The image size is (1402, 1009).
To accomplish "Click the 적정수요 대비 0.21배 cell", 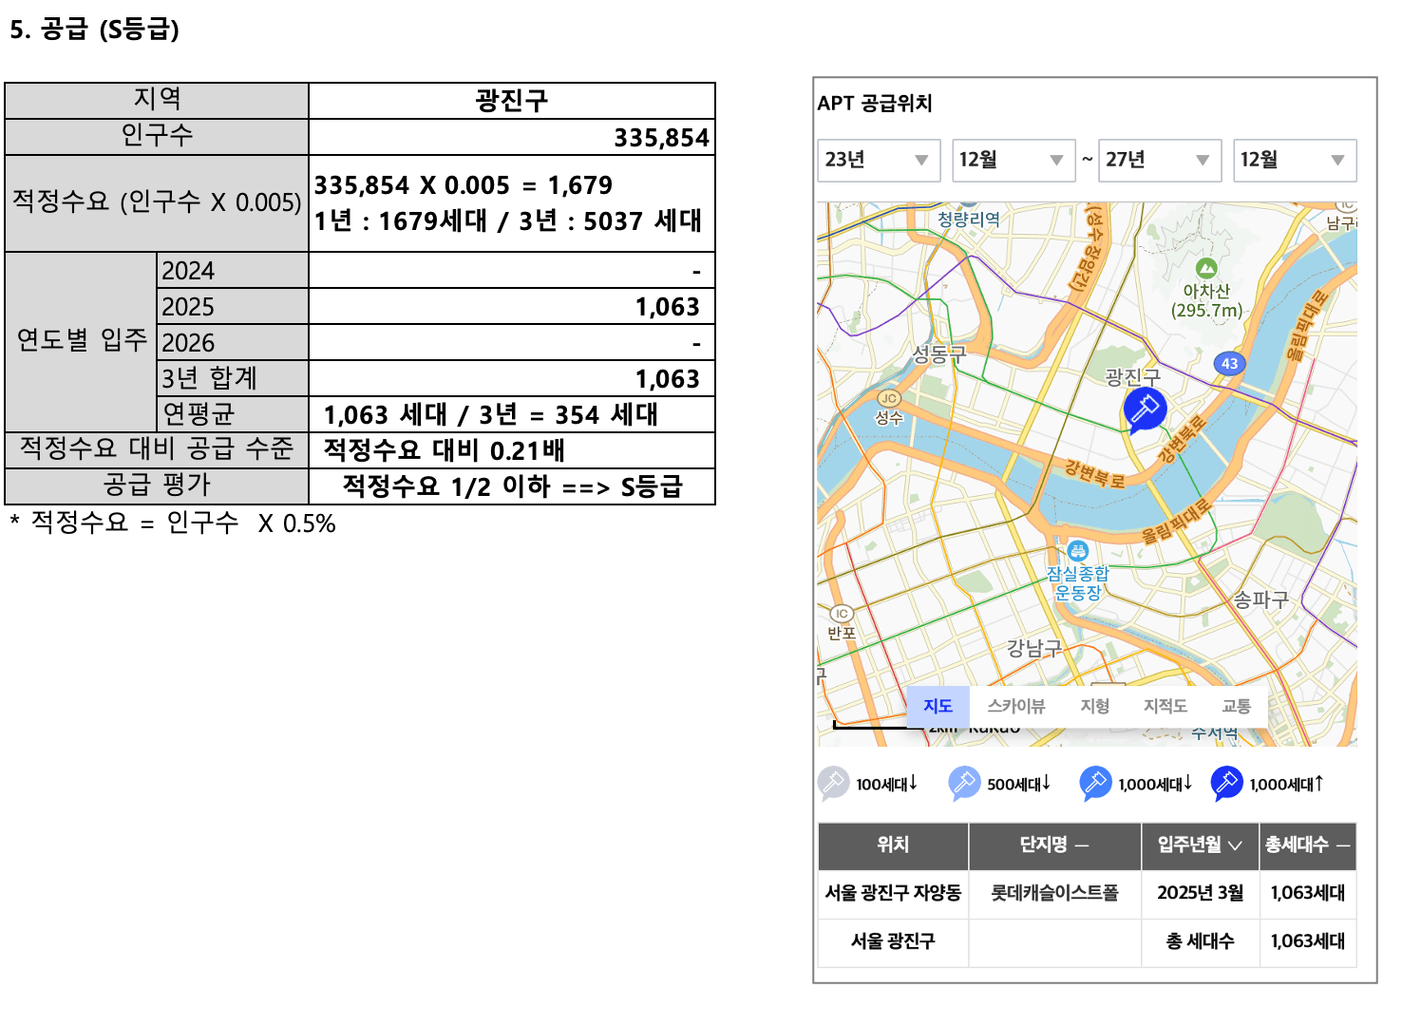I will point(512,450).
